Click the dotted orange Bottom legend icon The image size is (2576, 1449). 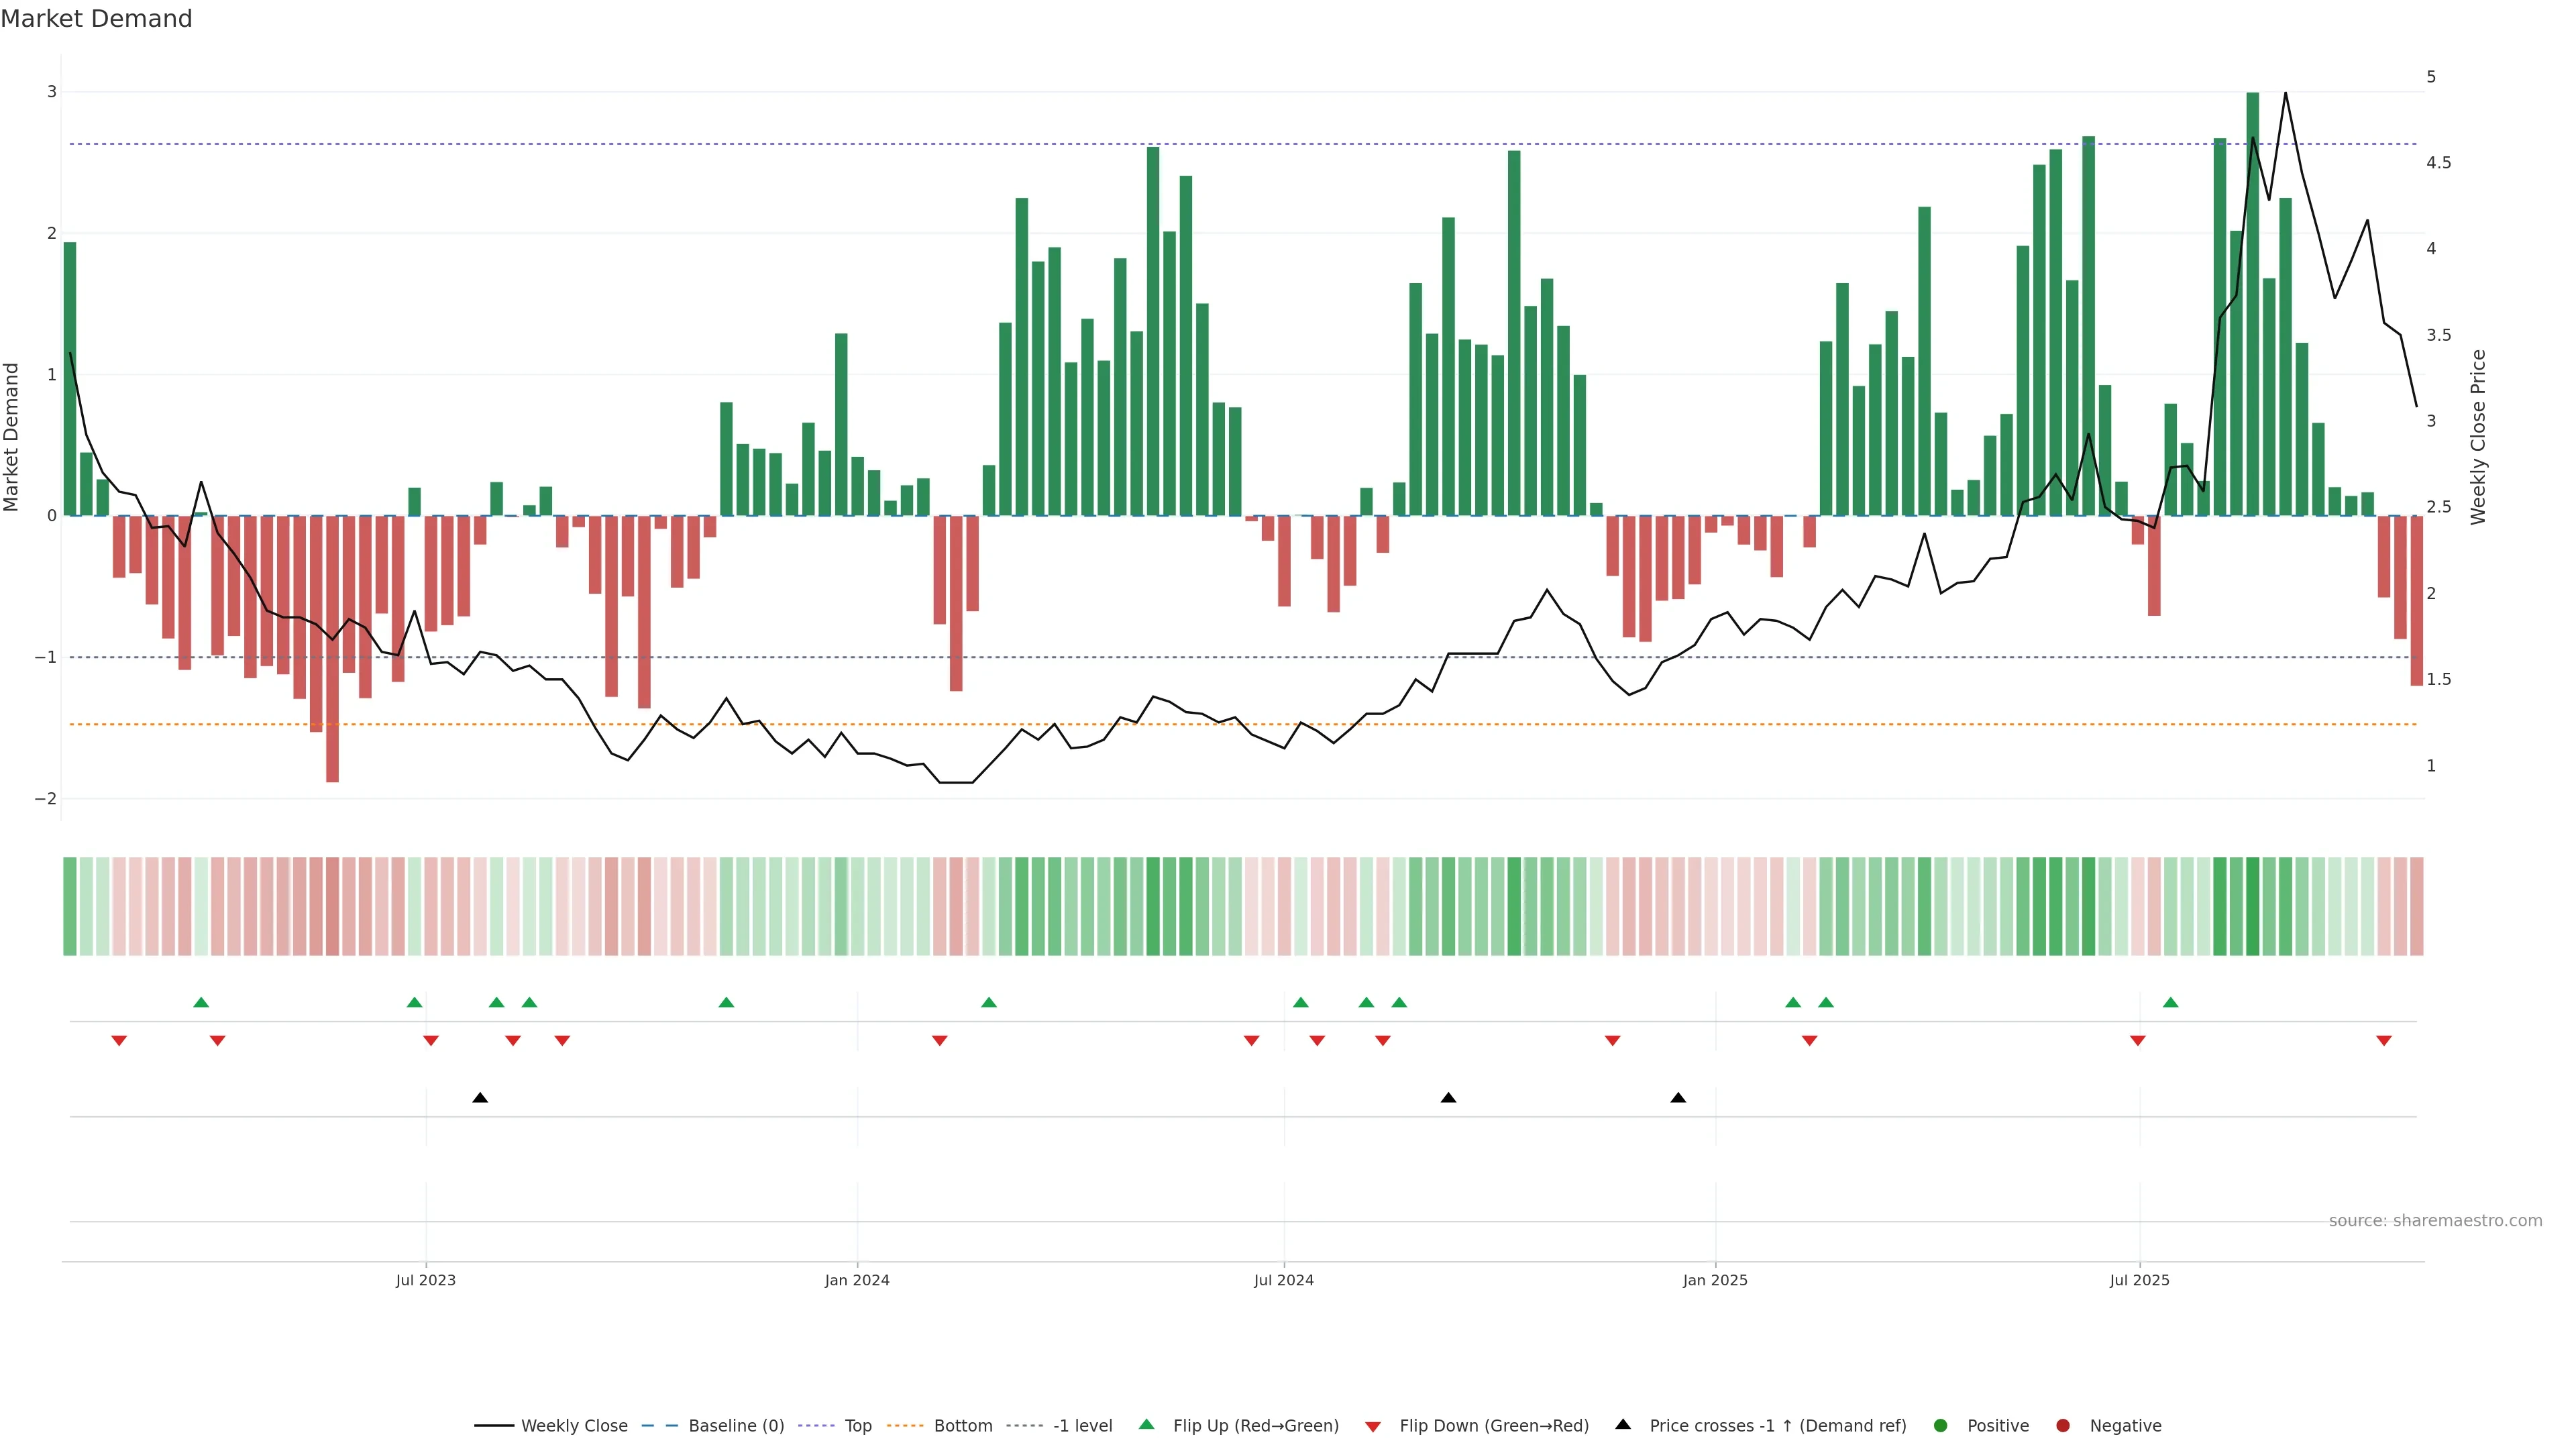click(x=905, y=1425)
